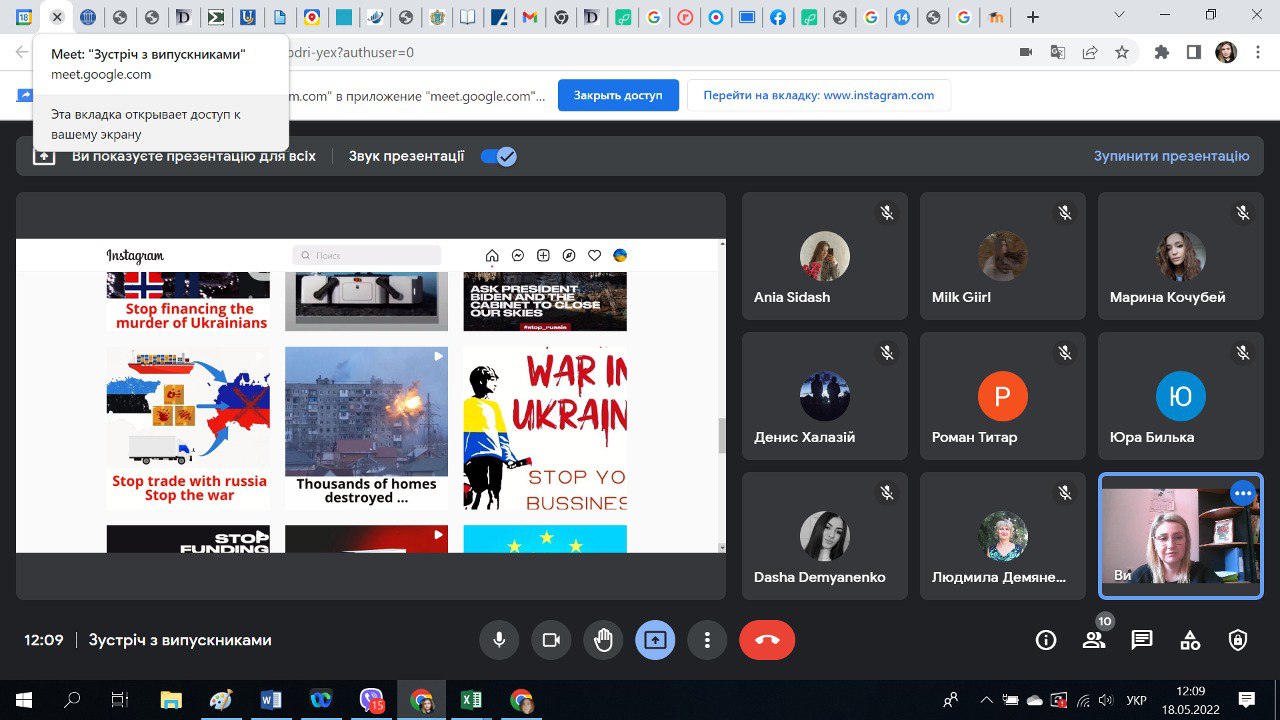This screenshot has width=1280, height=720.
Task: Bookmark this page star icon
Action: click(1122, 52)
